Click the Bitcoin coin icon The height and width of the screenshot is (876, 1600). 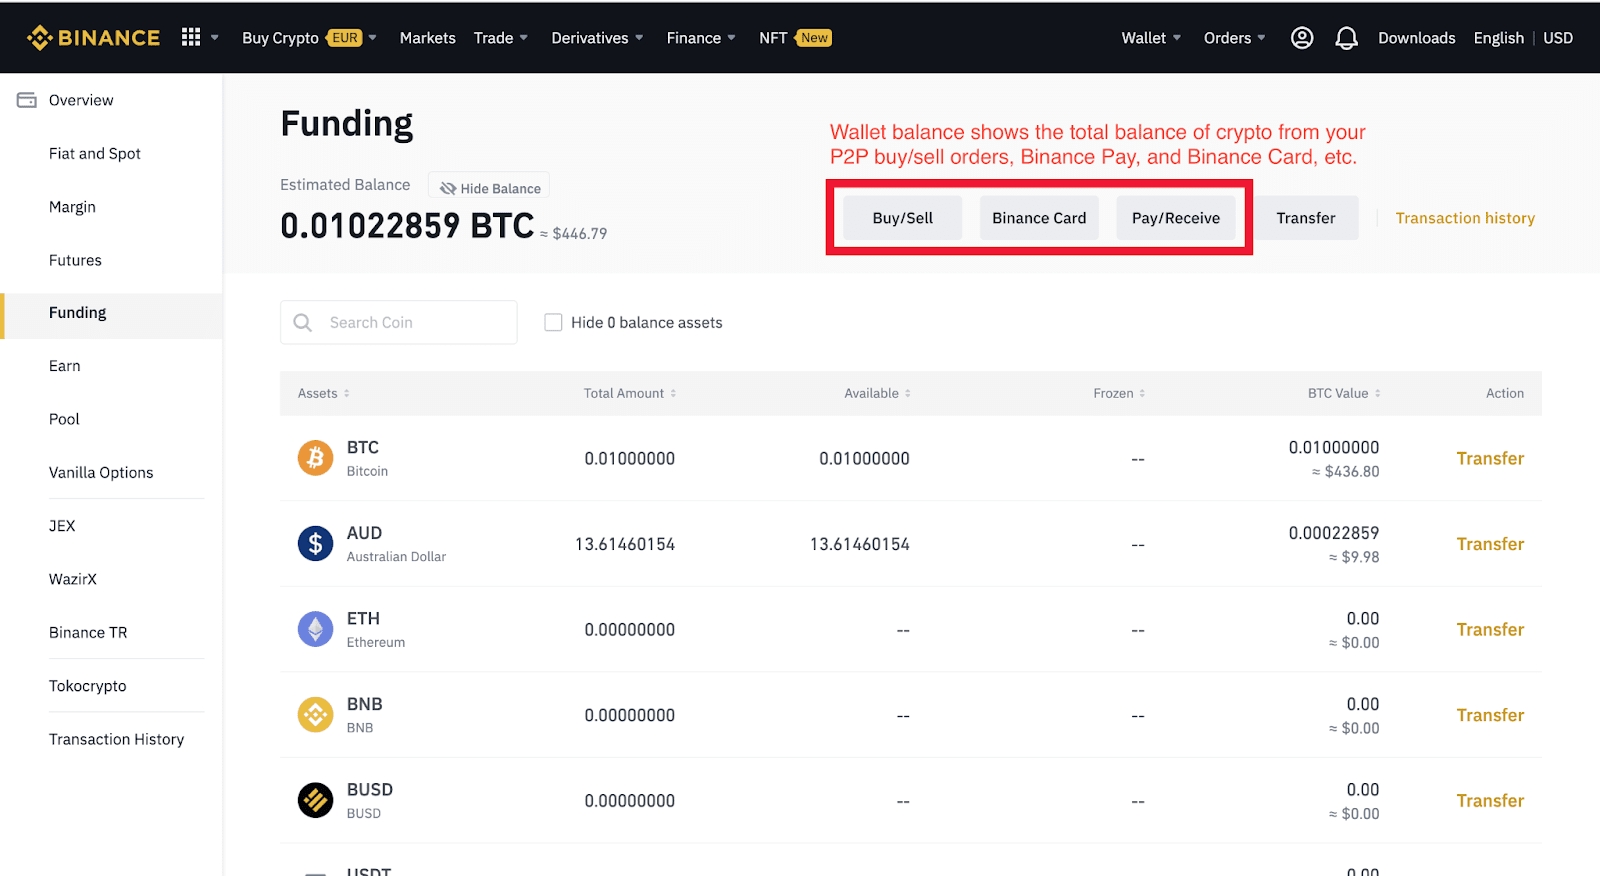tap(315, 458)
